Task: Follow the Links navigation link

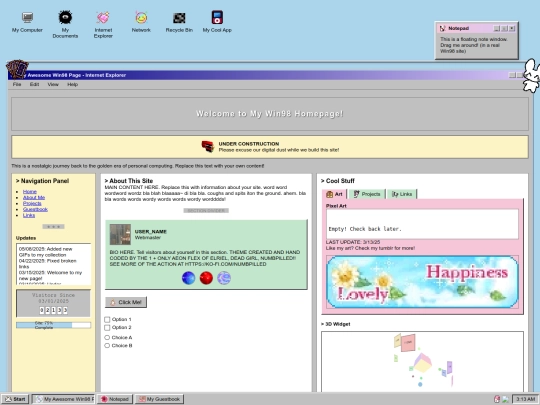Action: (29, 215)
